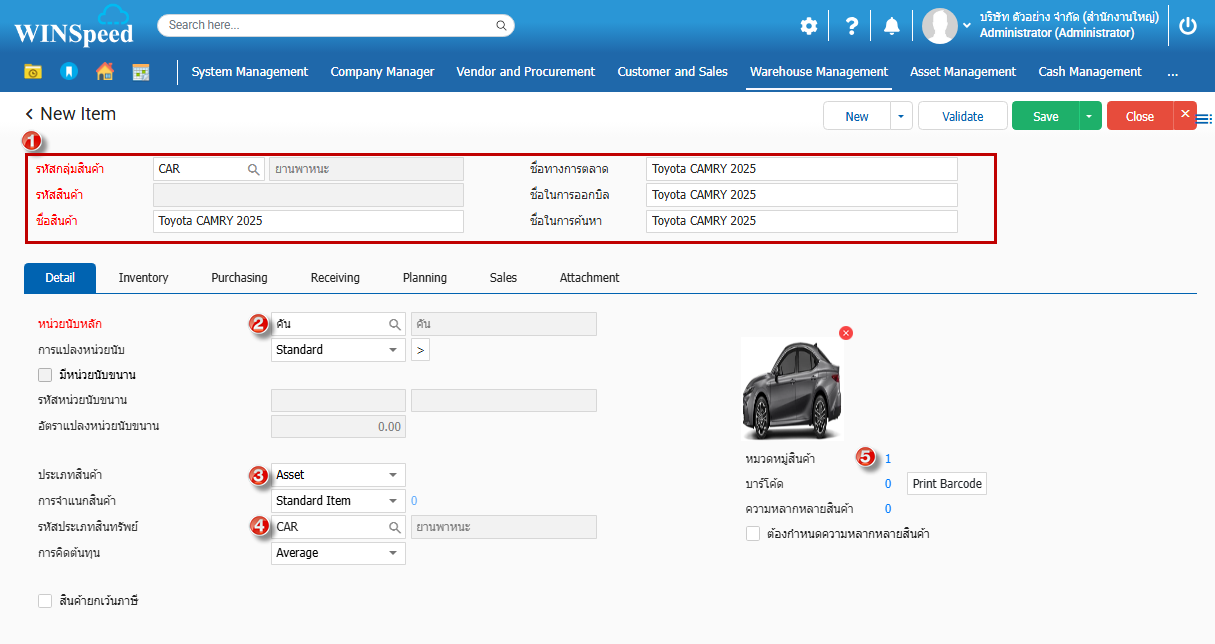Click the Print Barcode button
The image size is (1215, 644).
click(x=947, y=484)
